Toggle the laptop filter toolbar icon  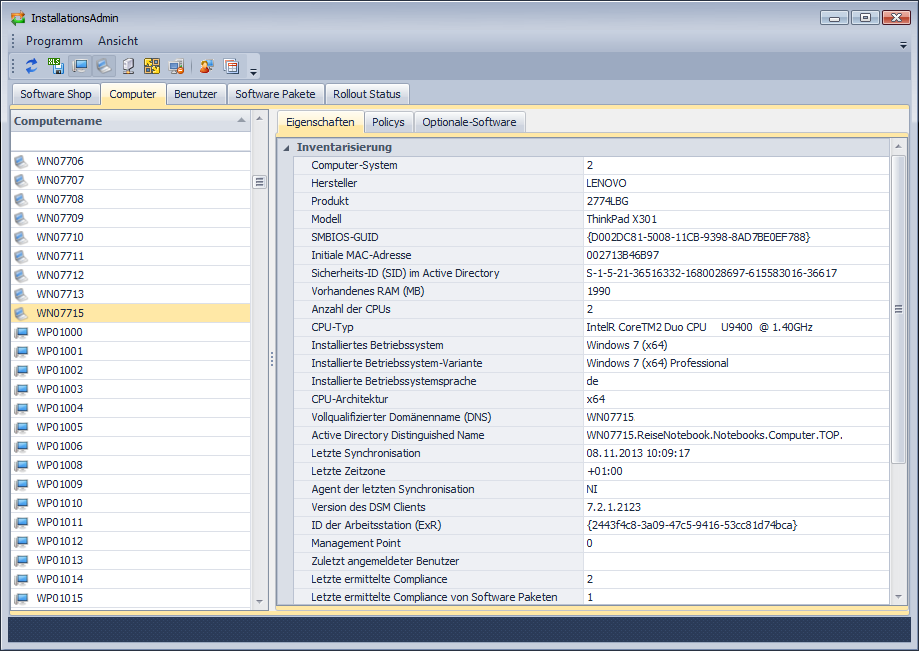tap(104, 67)
